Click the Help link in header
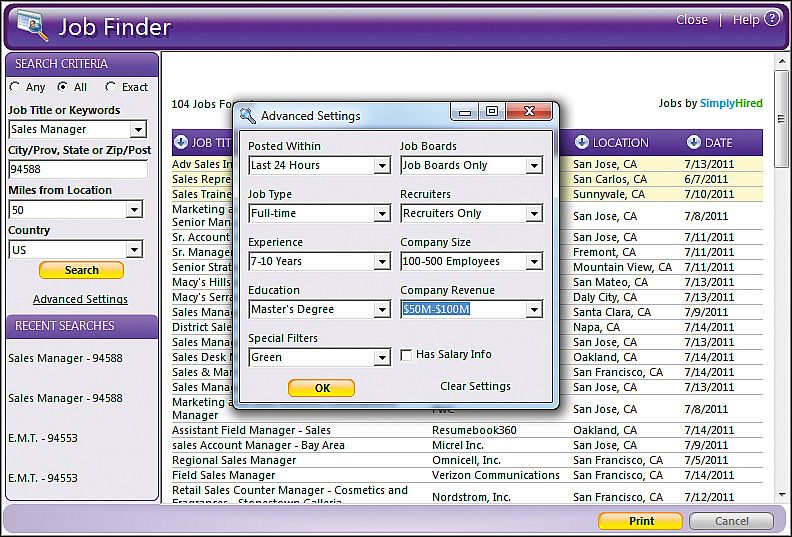Screen dimensions: 792x537 click(x=746, y=20)
